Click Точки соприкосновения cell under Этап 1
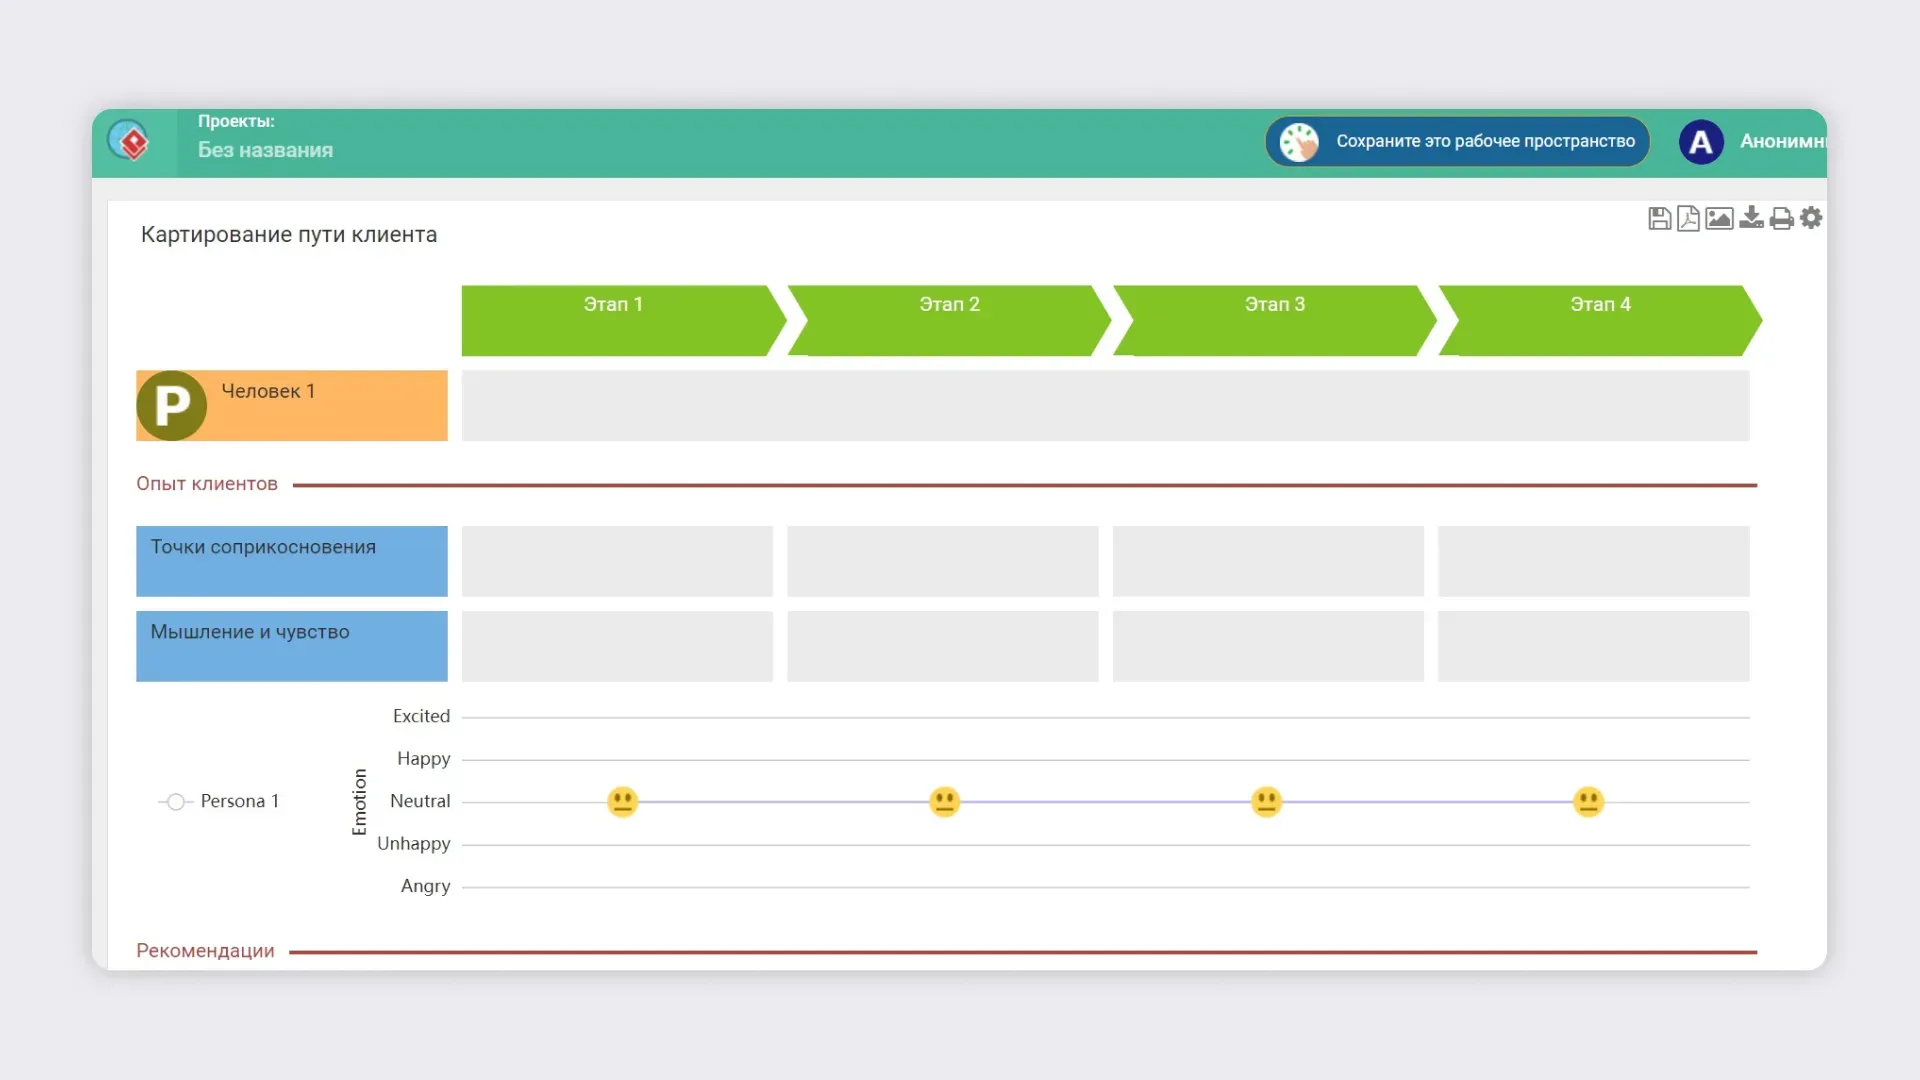Screen dimensions: 1920x1080 point(617,561)
